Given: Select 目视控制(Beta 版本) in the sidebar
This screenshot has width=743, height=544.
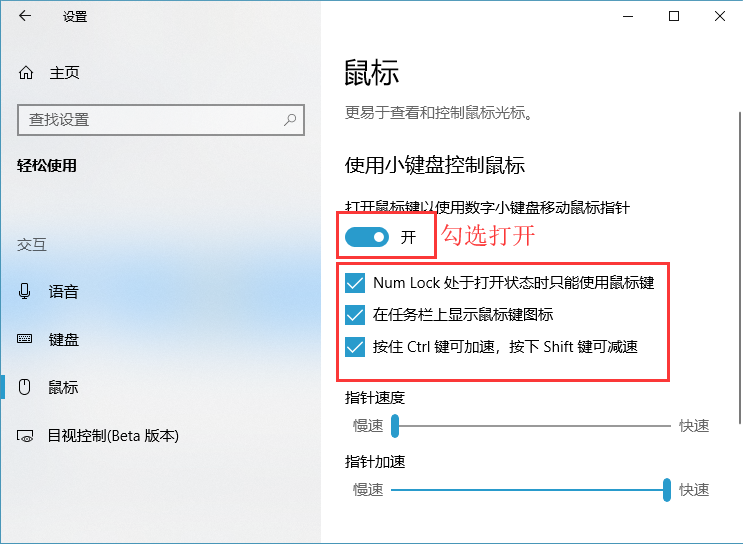Looking at the screenshot, I should [113, 436].
